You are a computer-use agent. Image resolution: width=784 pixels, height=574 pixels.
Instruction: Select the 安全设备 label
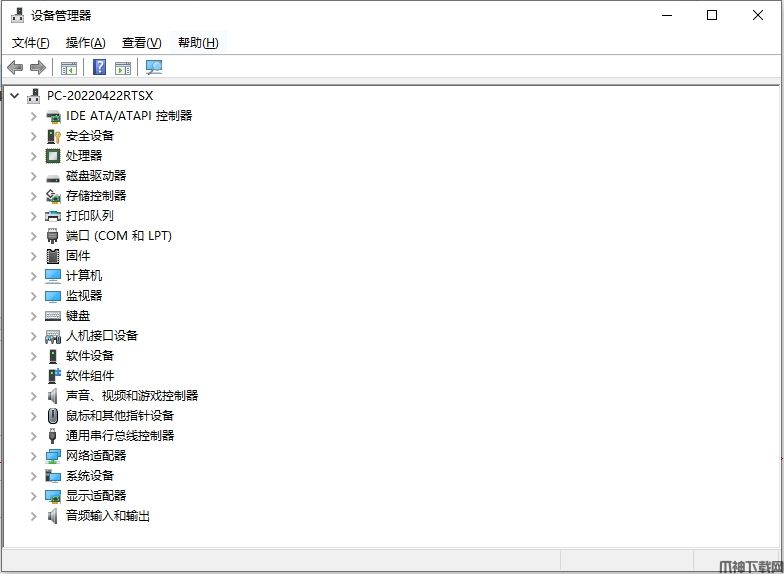click(x=90, y=136)
